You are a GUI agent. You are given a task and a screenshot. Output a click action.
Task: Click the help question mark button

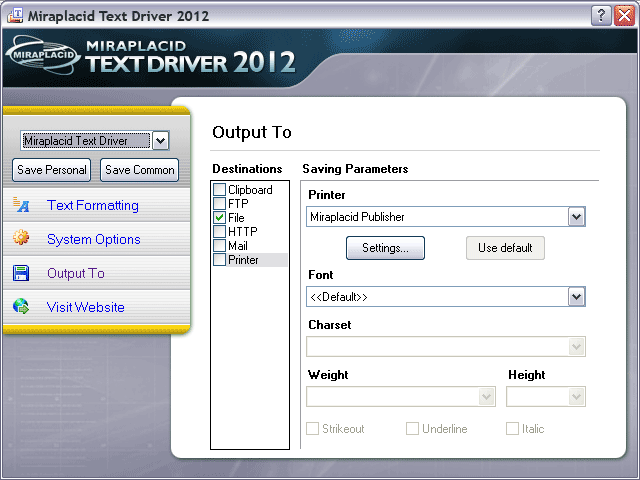[x=601, y=16]
